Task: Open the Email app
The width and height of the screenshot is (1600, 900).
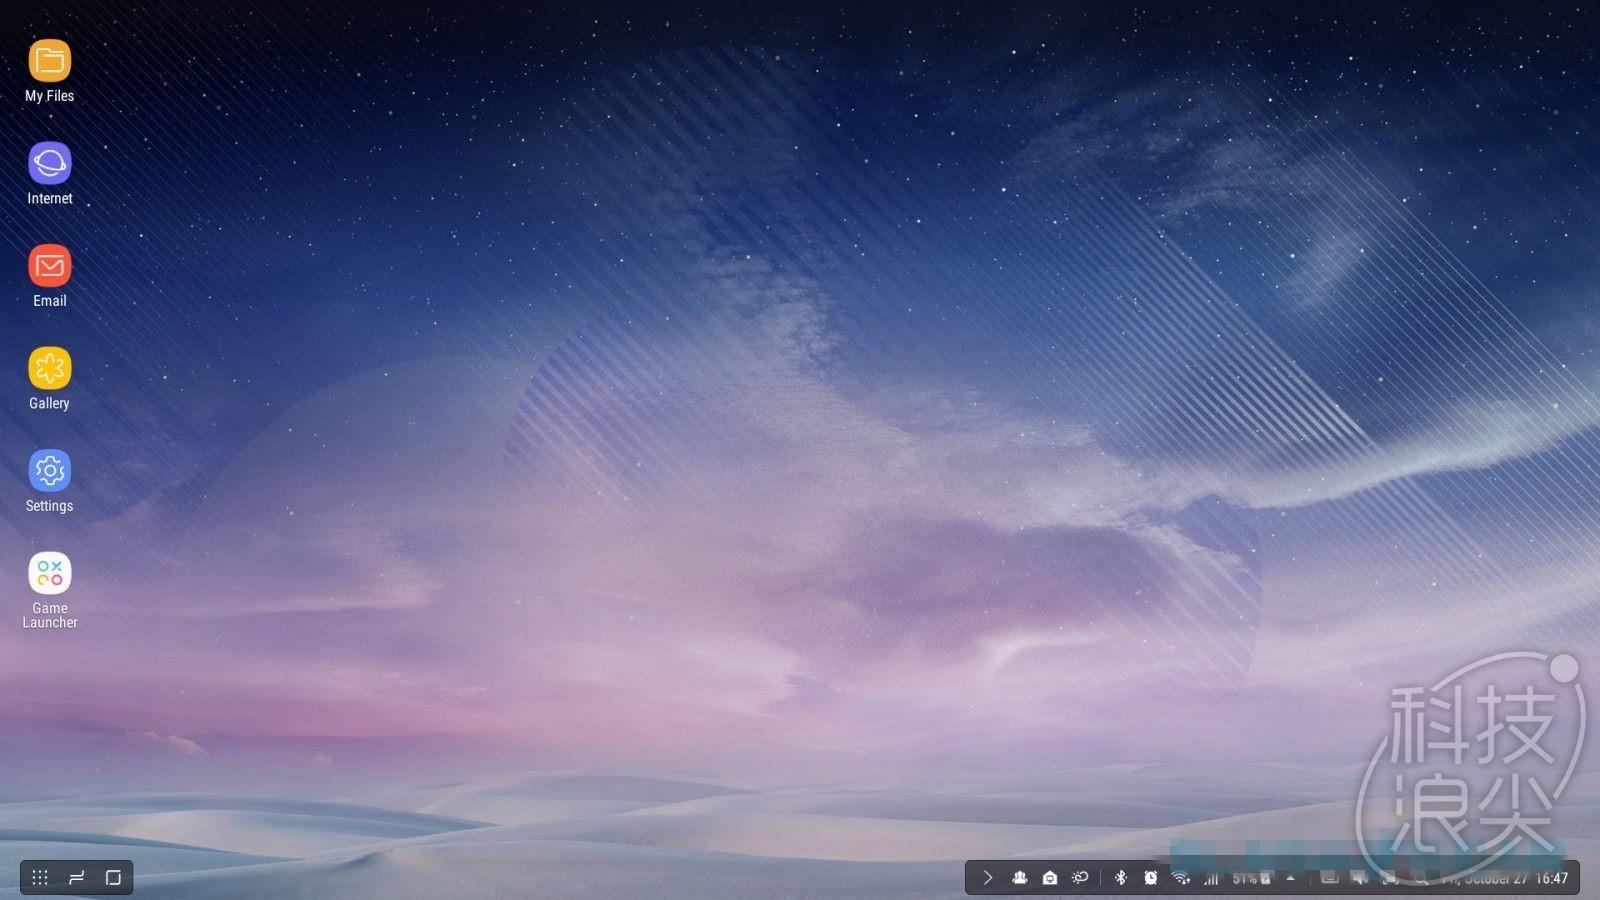Action: pos(49,267)
